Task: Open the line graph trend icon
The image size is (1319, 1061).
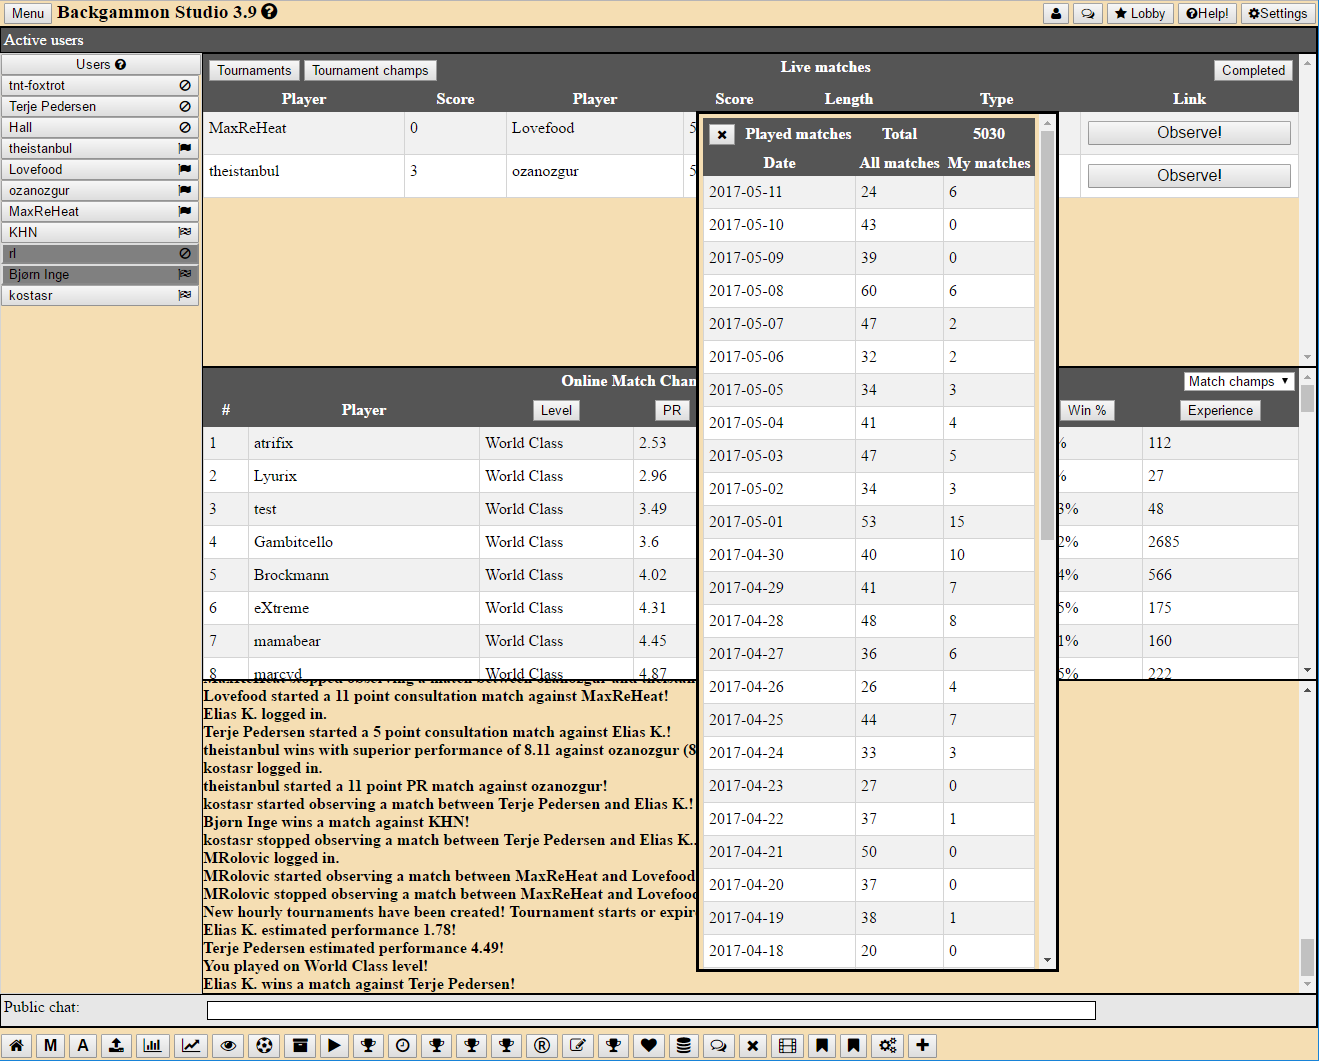Action: tap(190, 1045)
